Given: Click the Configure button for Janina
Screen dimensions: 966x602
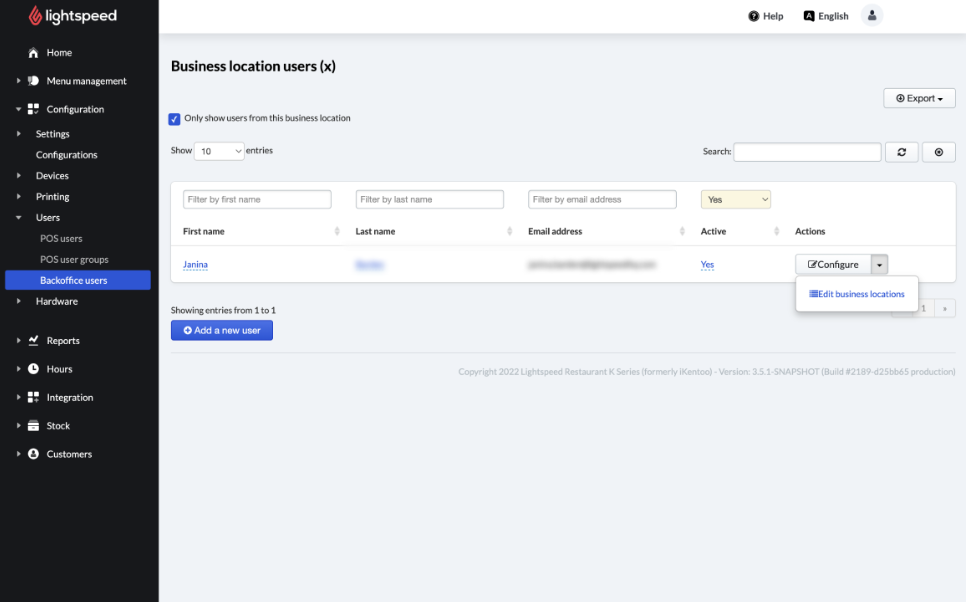Looking at the screenshot, I should (x=833, y=265).
